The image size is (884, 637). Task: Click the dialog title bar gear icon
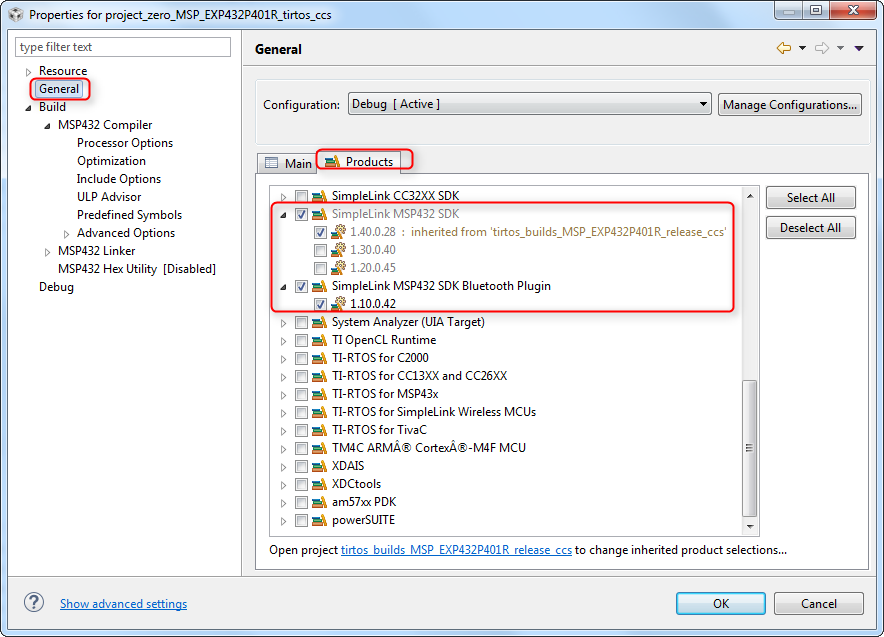(x=16, y=14)
